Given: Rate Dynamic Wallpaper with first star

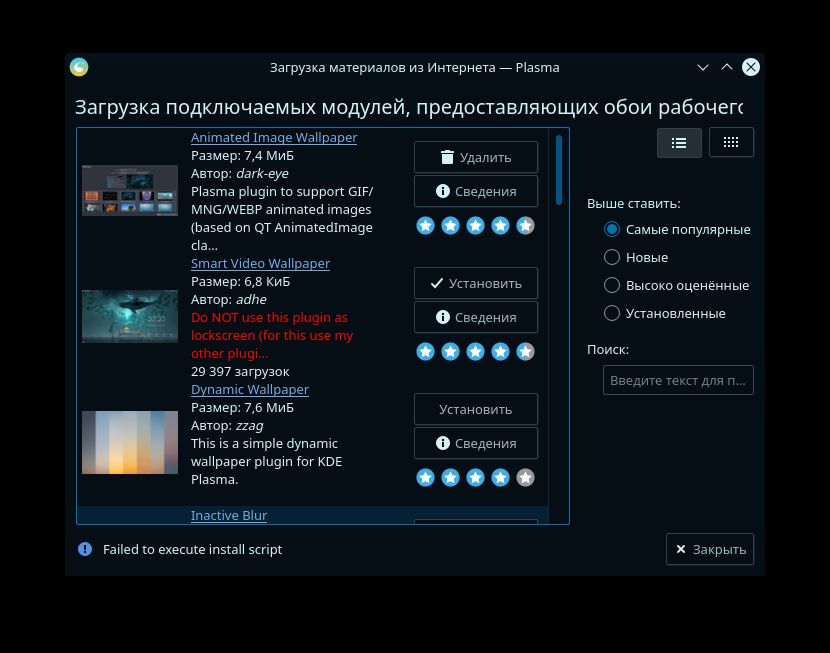Looking at the screenshot, I should pyautogui.click(x=426, y=477).
